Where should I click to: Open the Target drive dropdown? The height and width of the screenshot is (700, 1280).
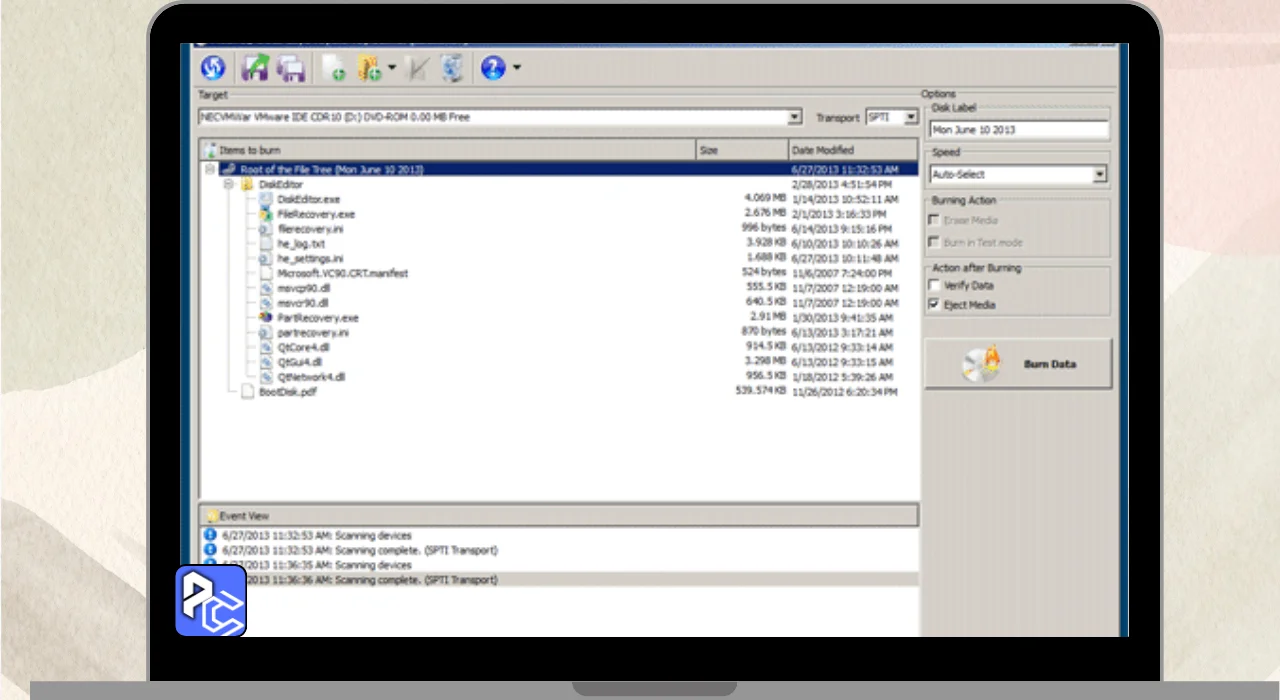coord(795,117)
